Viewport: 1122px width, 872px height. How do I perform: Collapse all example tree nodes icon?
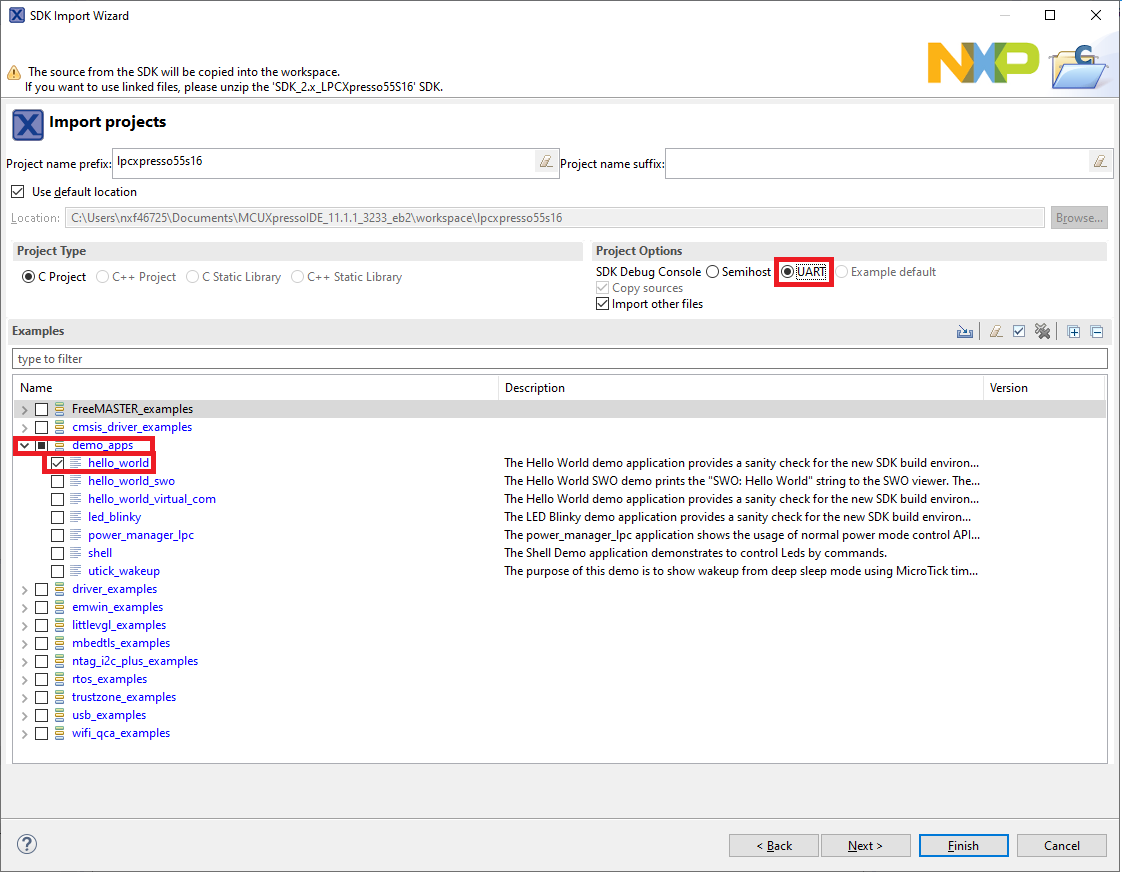pos(1097,332)
